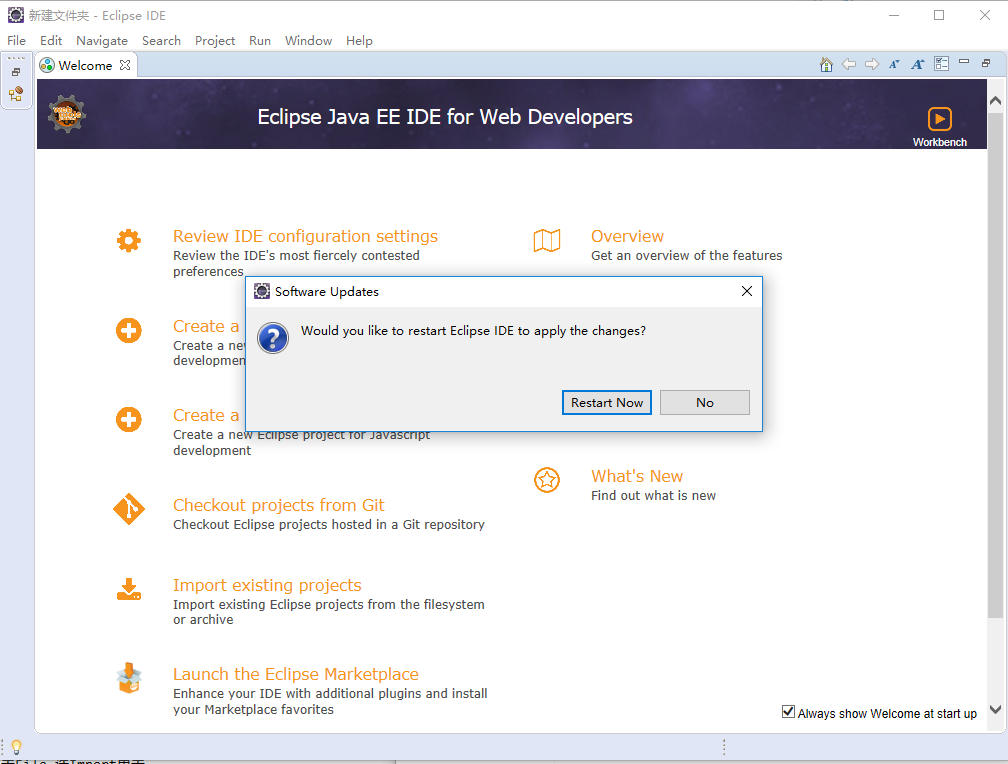This screenshot has width=1008, height=764.
Task: Minimize the Welcome view panel
Action: point(964,62)
